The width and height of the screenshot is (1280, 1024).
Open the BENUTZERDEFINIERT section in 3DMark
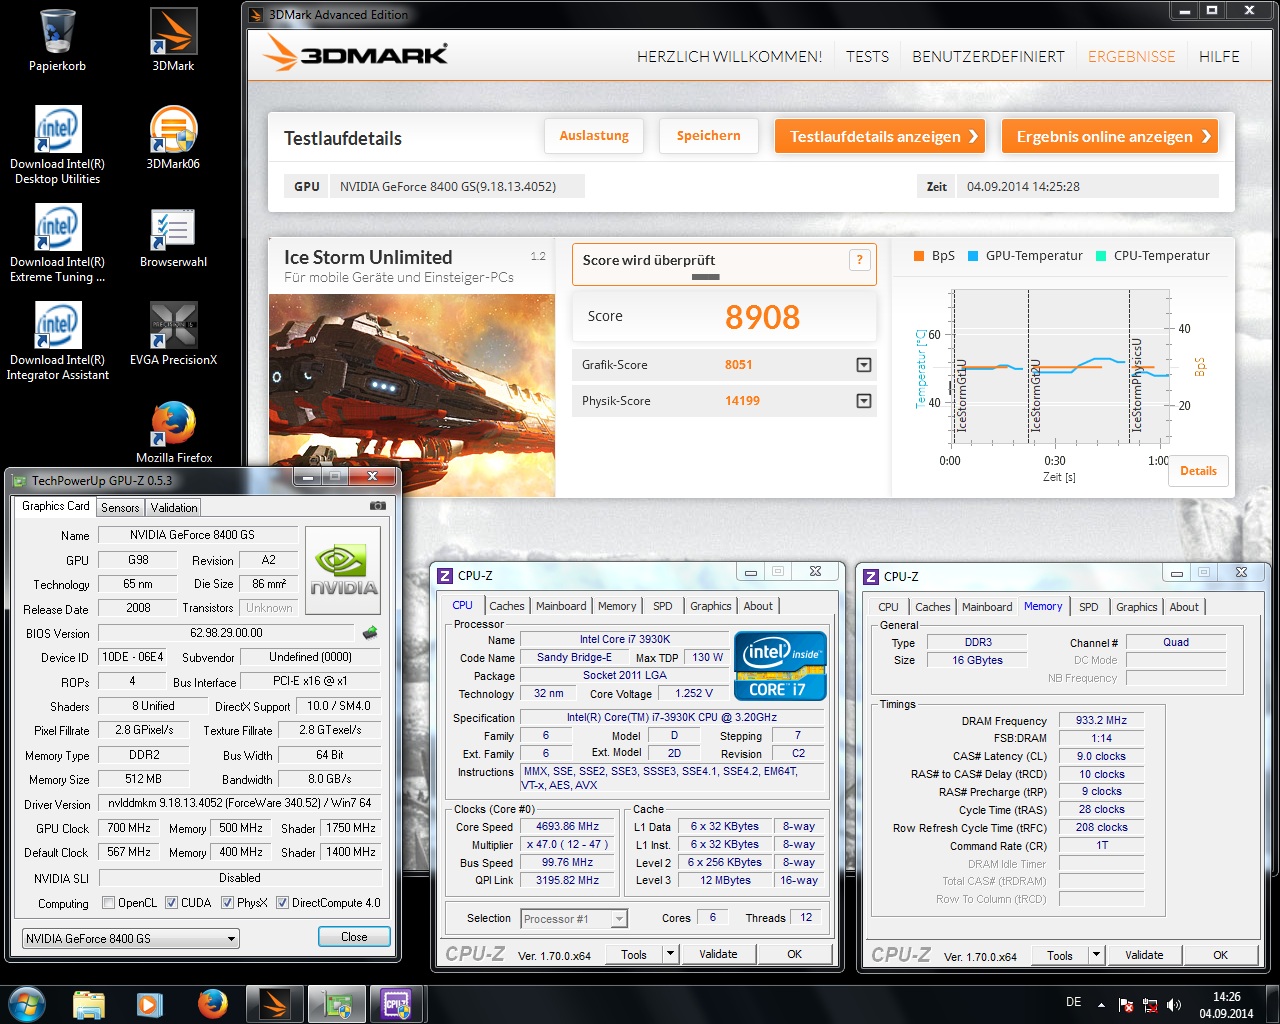988,57
